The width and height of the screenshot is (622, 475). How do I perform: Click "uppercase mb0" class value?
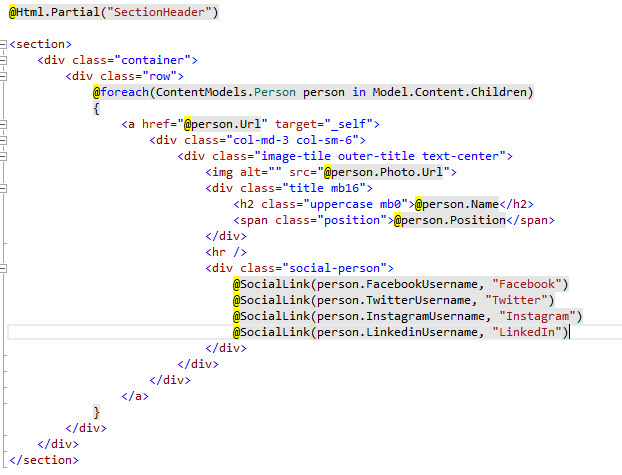coord(355,204)
